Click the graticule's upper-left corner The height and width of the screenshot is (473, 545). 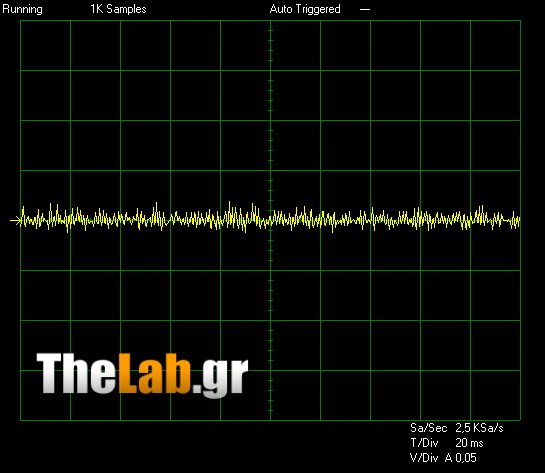(21, 21)
